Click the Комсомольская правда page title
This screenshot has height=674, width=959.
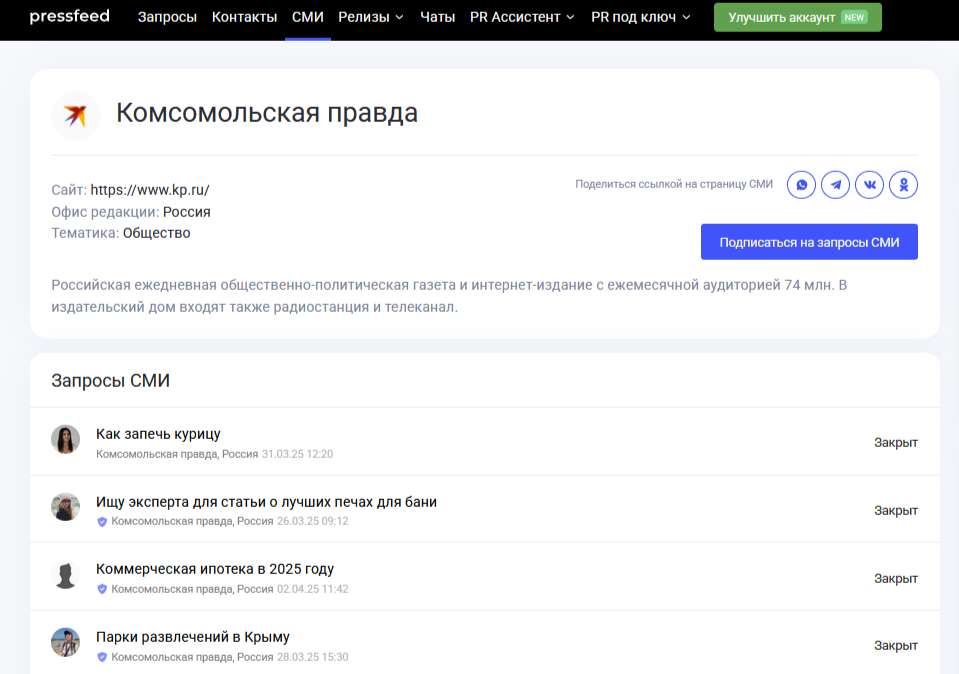pyautogui.click(x=267, y=113)
